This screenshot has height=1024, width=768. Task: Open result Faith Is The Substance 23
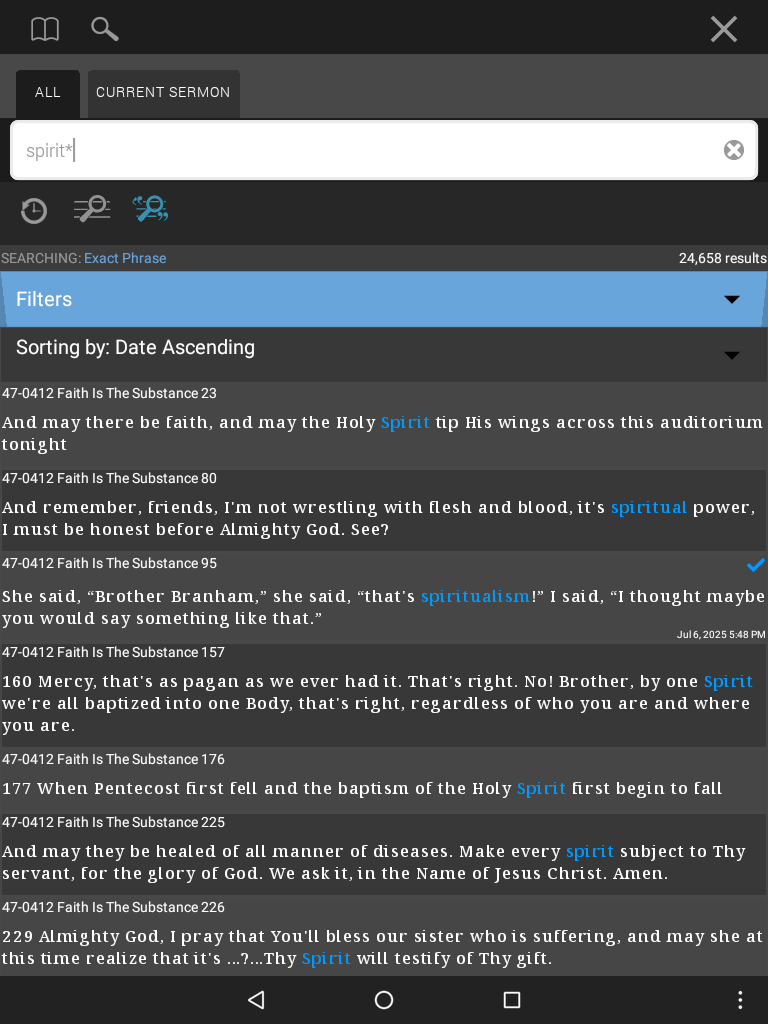click(x=384, y=424)
